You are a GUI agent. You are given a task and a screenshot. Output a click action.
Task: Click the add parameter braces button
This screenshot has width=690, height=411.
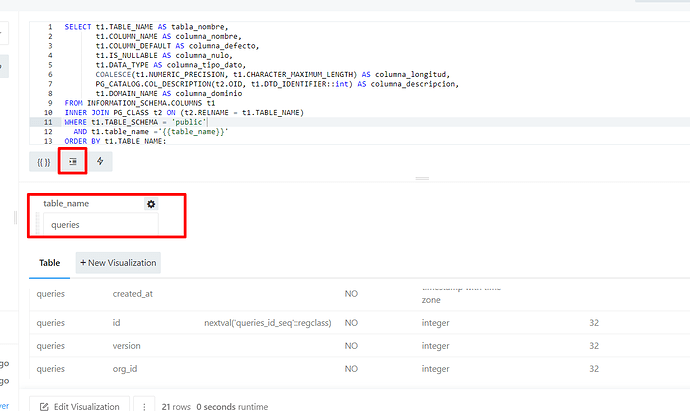point(44,162)
